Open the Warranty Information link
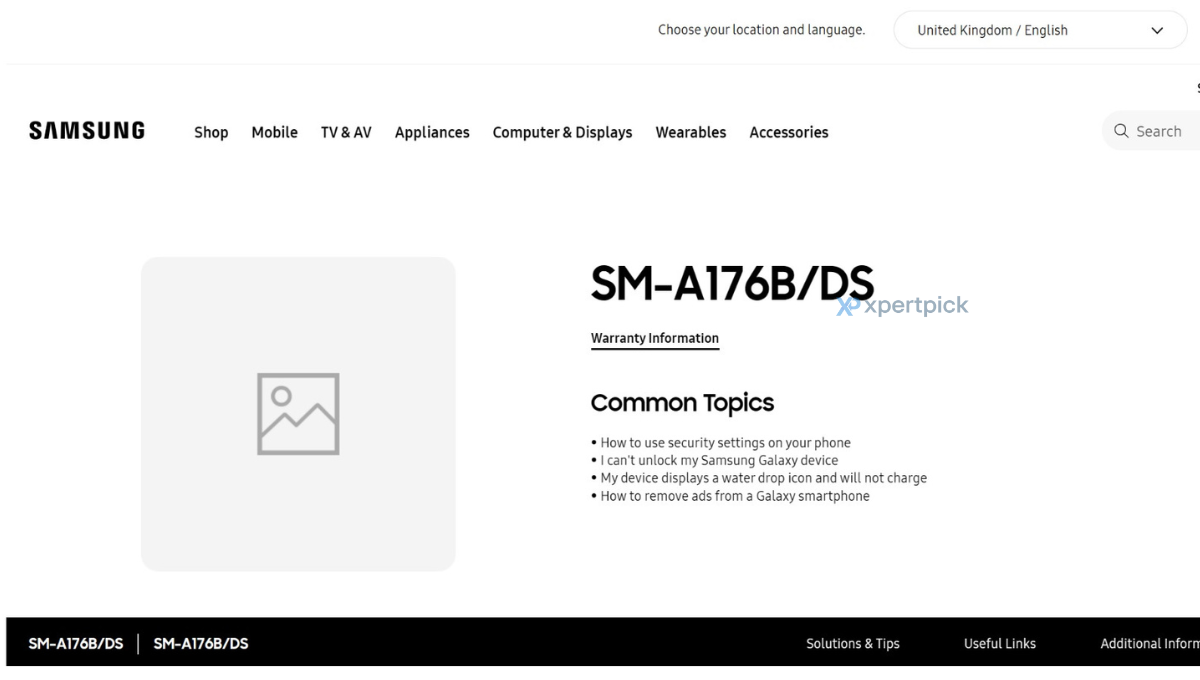Image resolution: width=1200 pixels, height=680 pixels. coord(655,338)
